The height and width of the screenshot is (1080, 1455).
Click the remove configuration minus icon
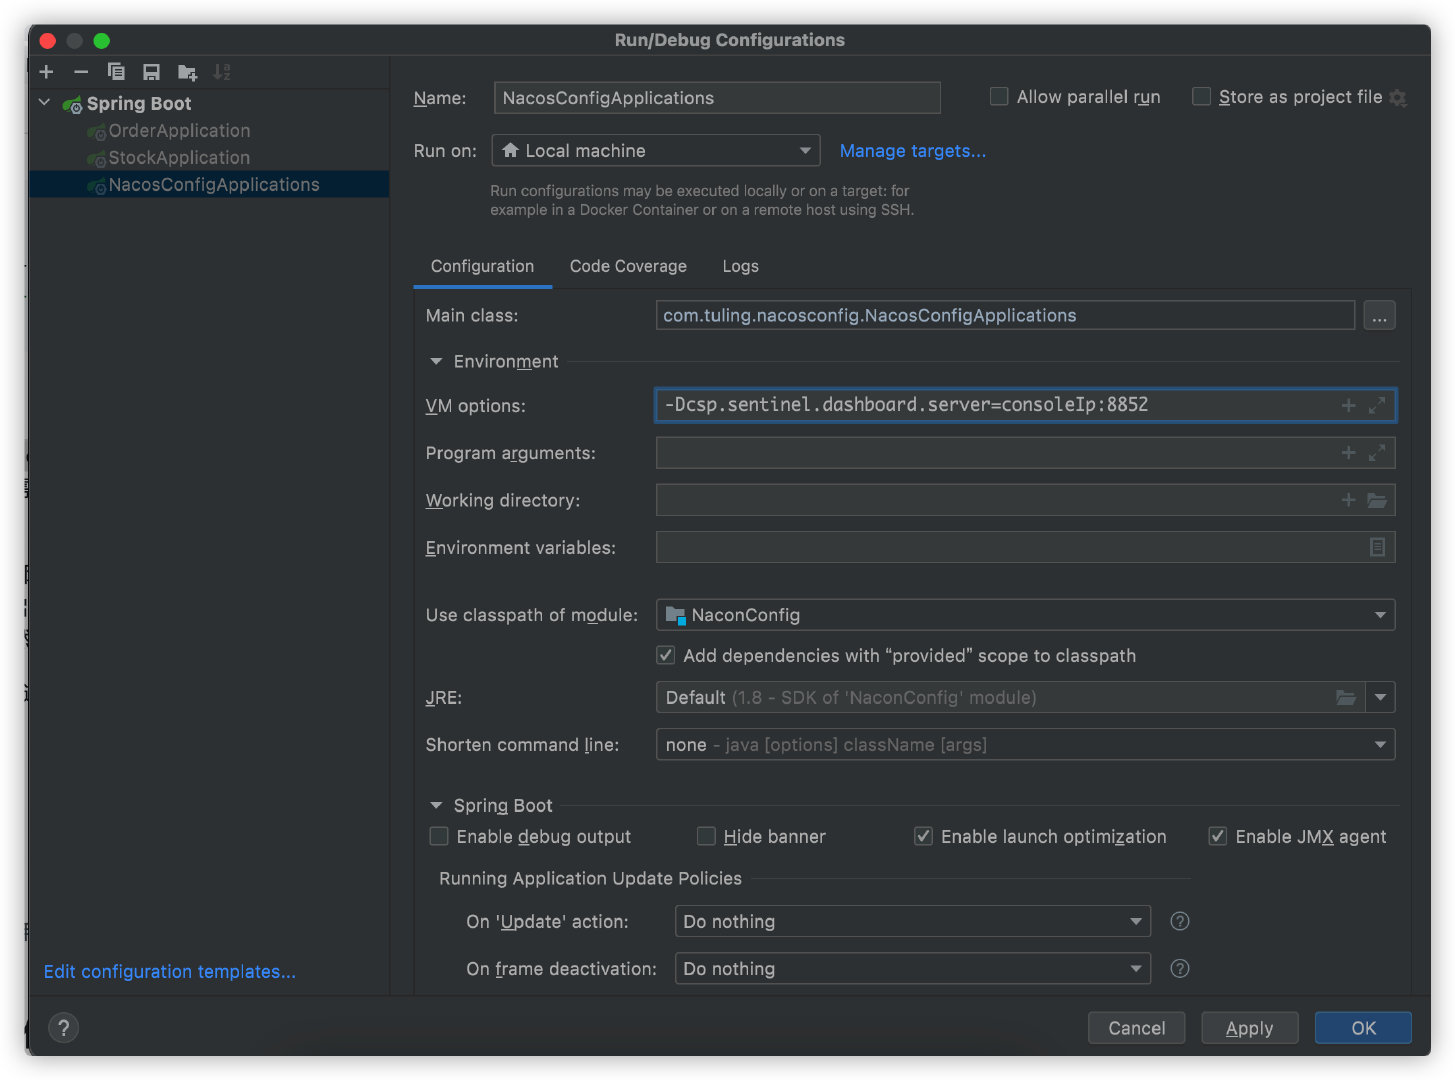click(x=81, y=72)
